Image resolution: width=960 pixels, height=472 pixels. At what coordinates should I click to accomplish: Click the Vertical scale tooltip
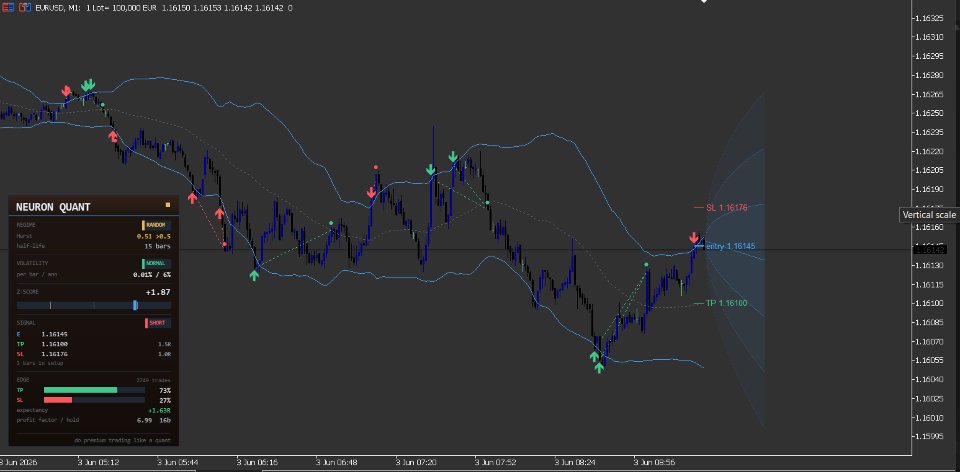point(929,215)
